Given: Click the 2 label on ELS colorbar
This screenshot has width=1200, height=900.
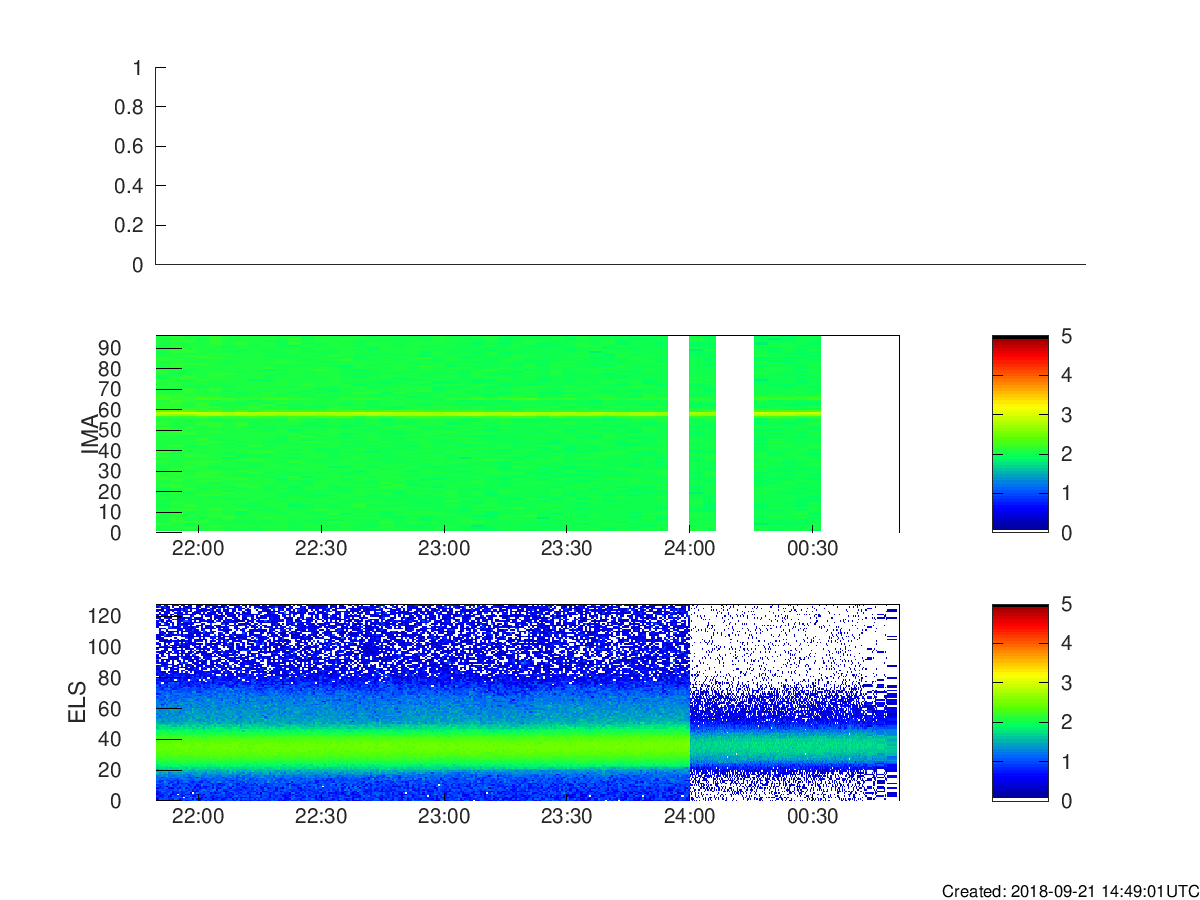Looking at the screenshot, I should [1066, 722].
